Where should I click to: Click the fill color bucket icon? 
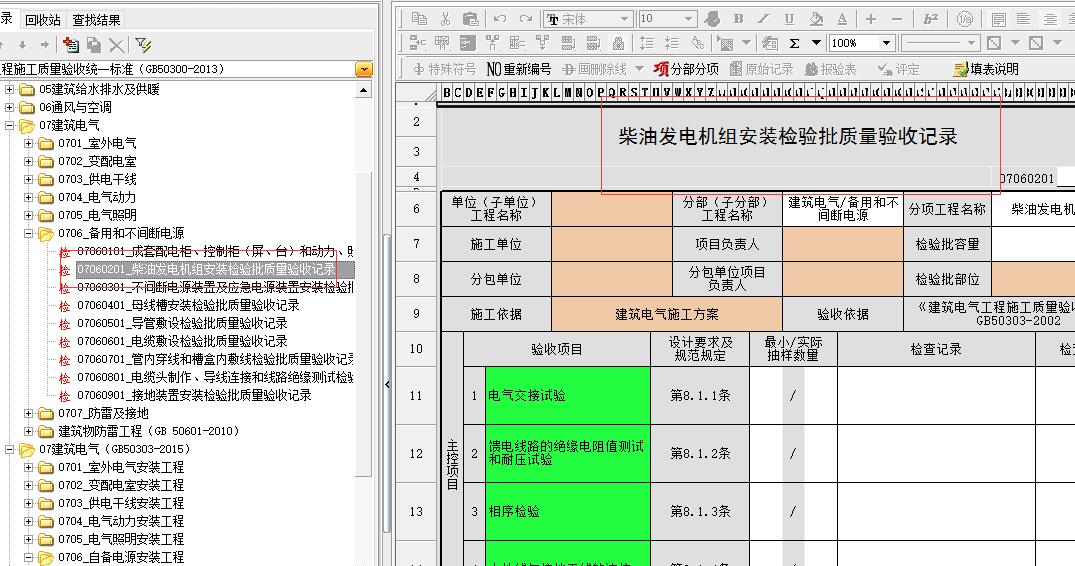coord(815,19)
